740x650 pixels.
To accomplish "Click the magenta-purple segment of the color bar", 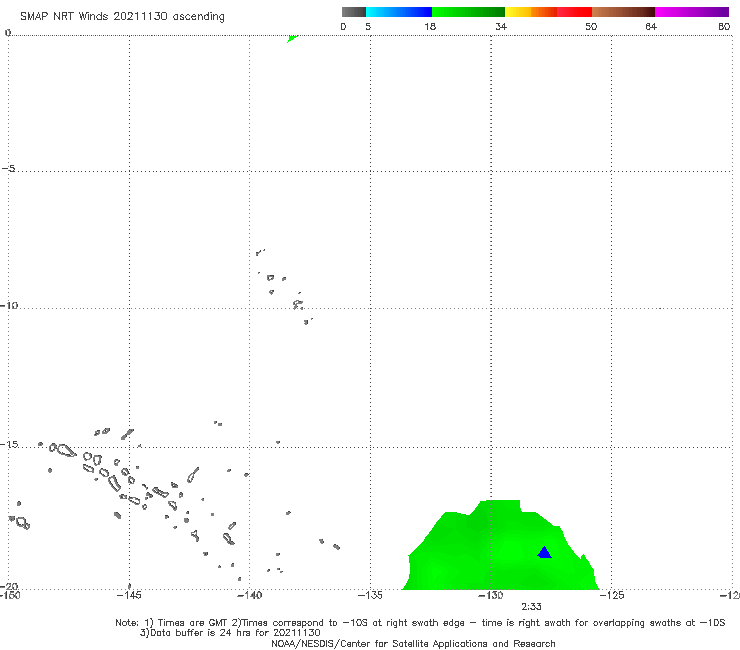I will tap(692, 12).
